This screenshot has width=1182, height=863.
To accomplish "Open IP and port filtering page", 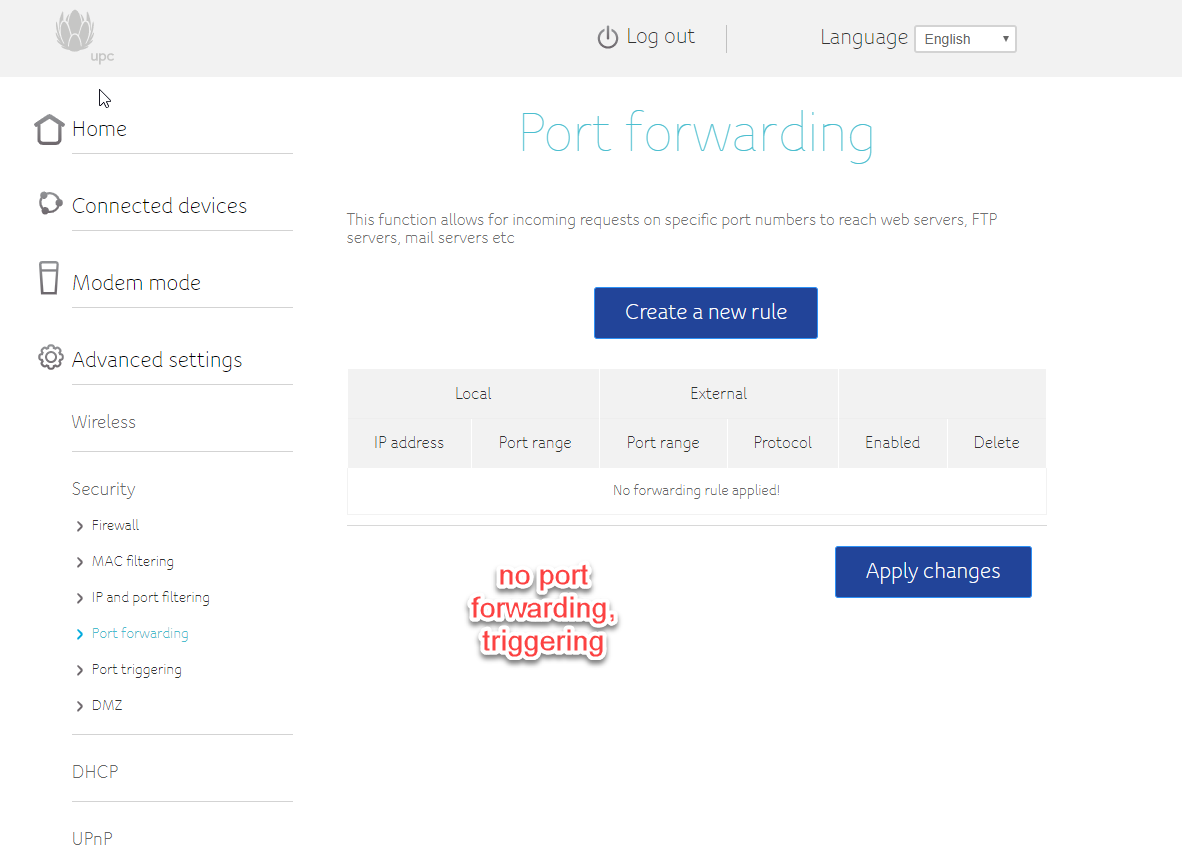I will tap(150, 597).
